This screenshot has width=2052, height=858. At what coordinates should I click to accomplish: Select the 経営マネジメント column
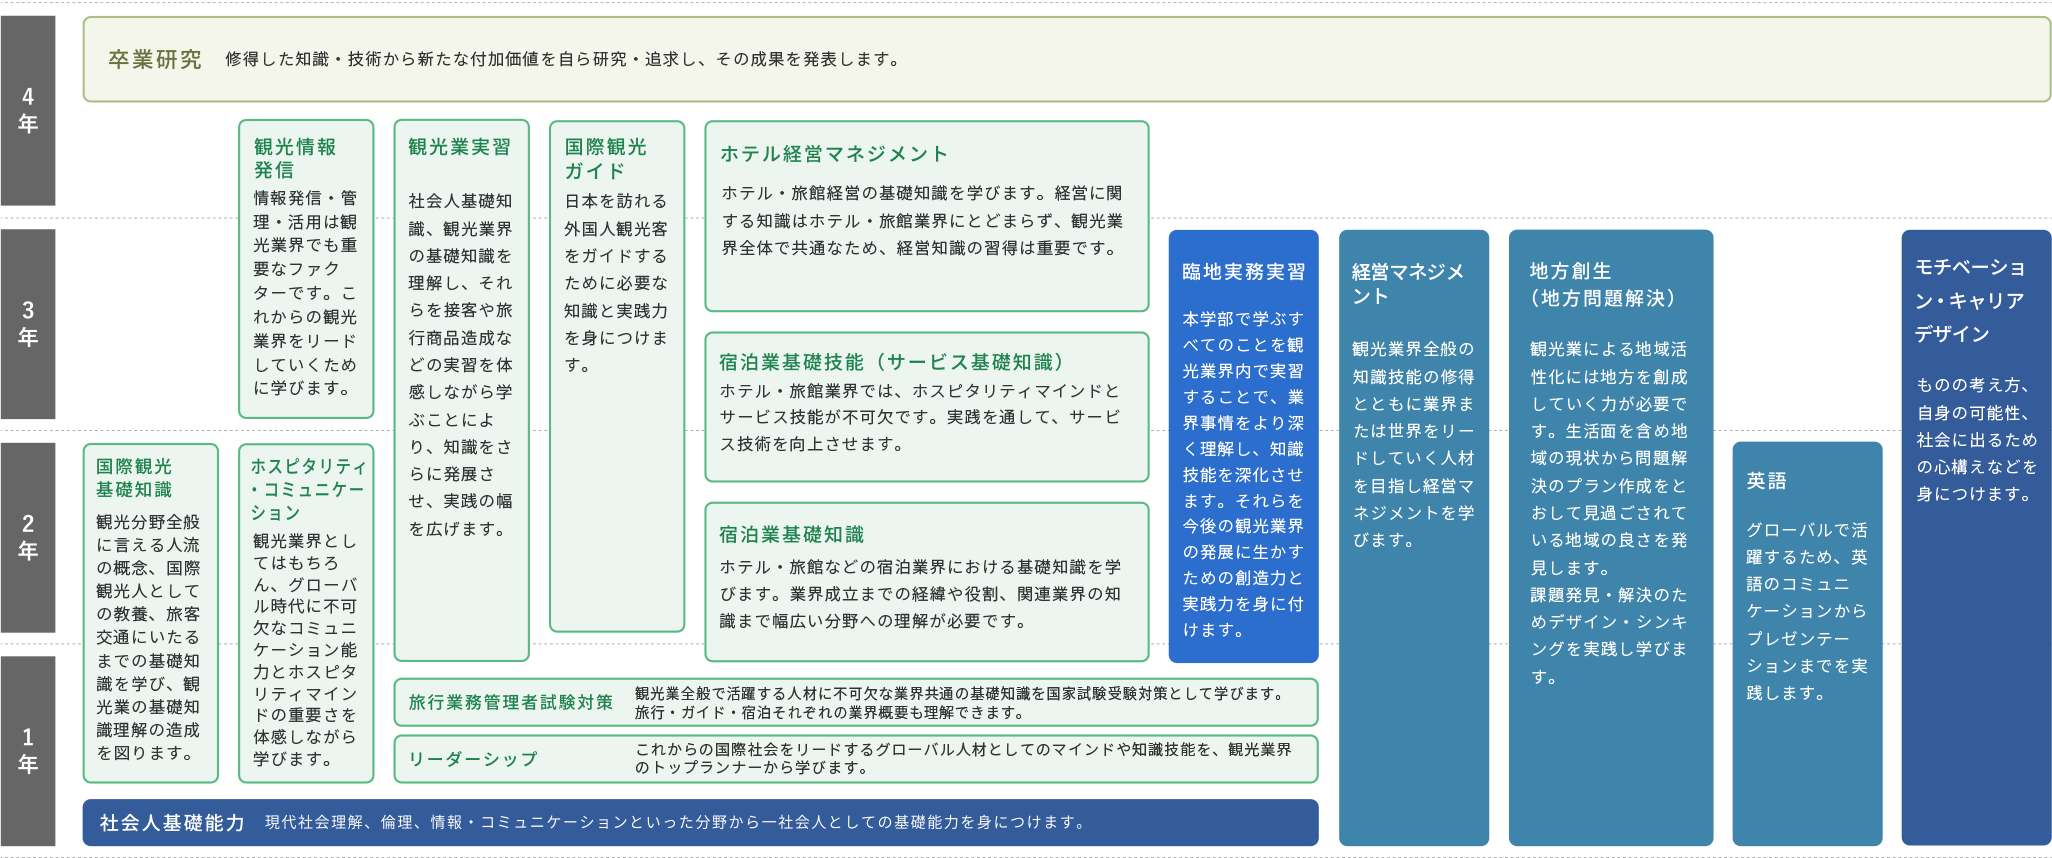(x=1413, y=537)
